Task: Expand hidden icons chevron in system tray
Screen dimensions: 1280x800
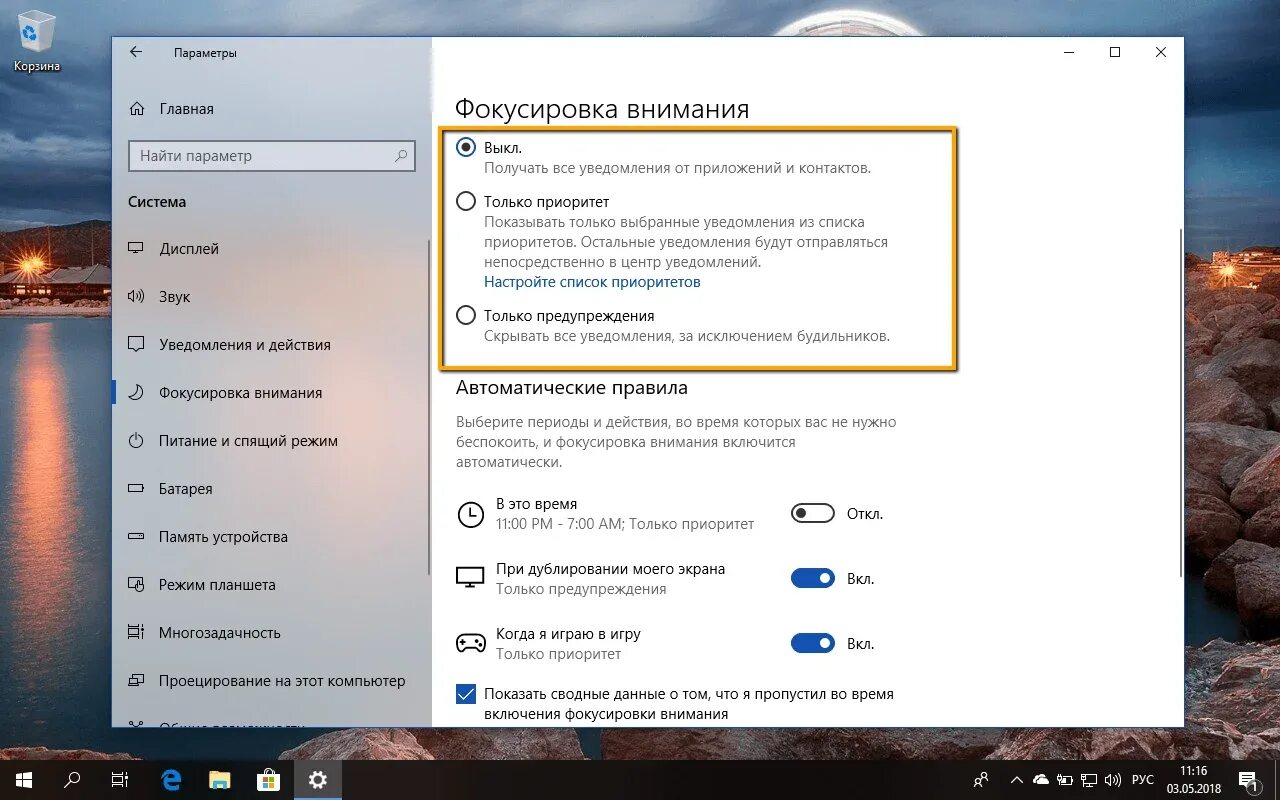Action: (1016, 779)
